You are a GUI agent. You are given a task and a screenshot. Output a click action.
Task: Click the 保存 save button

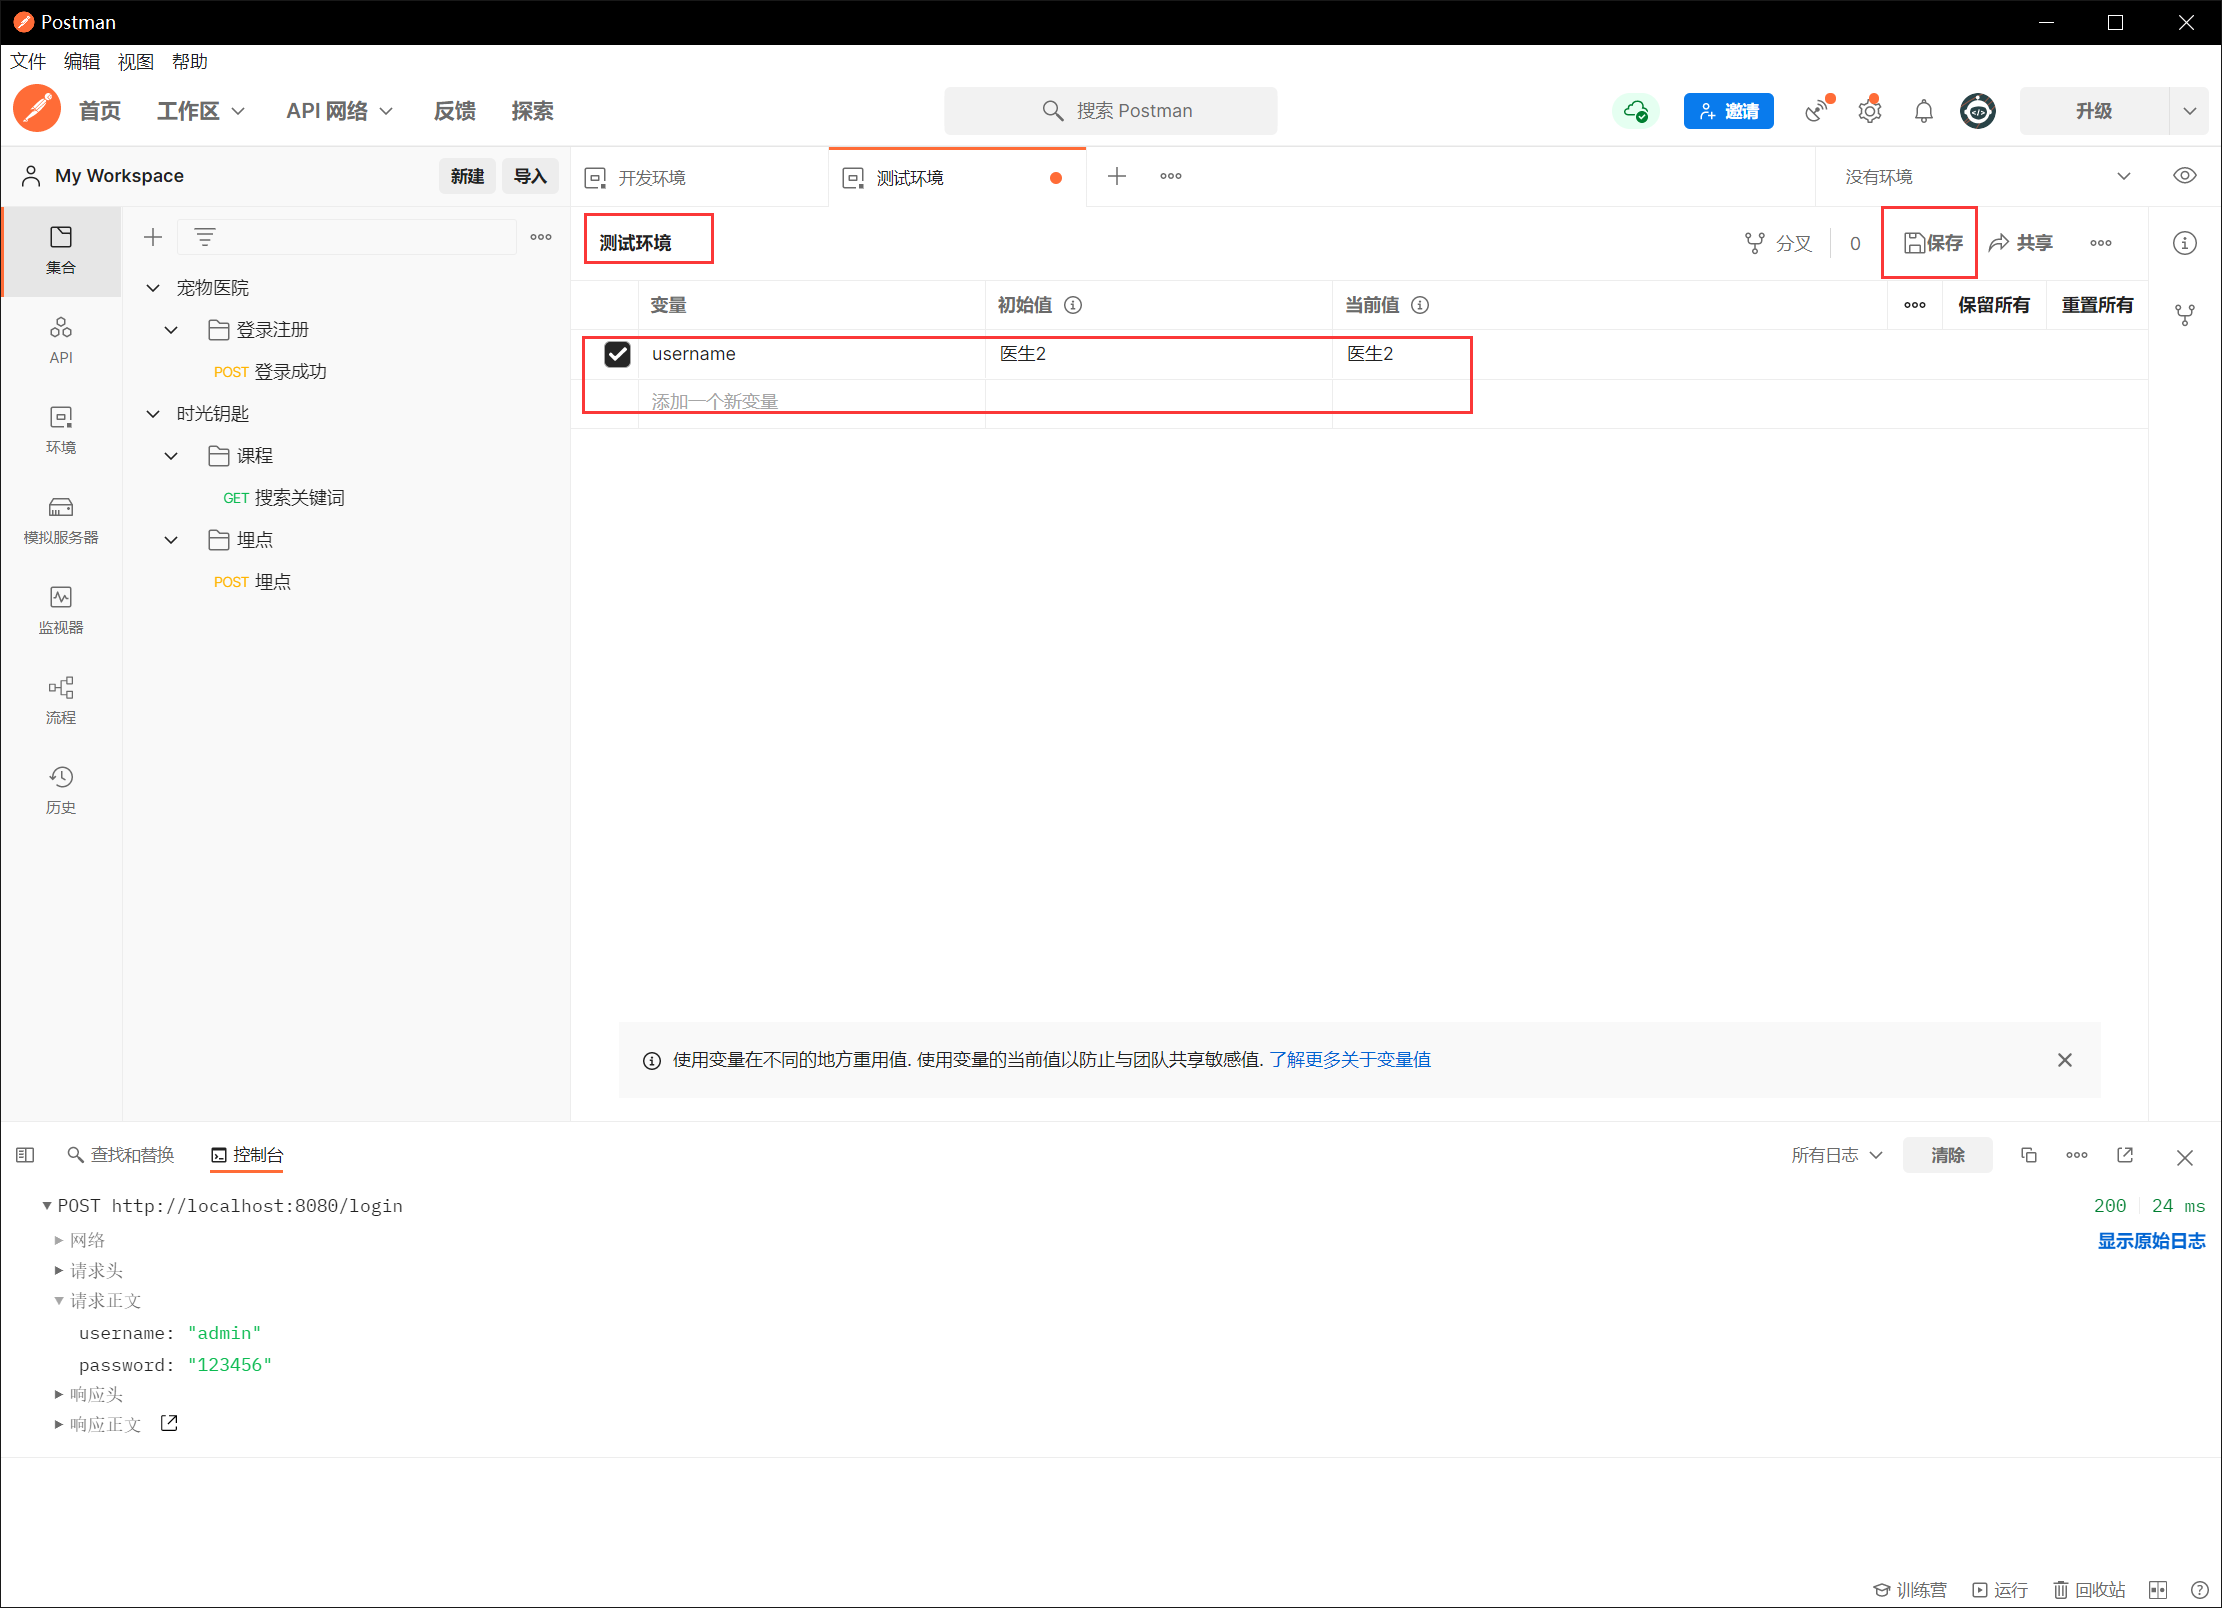[1932, 243]
